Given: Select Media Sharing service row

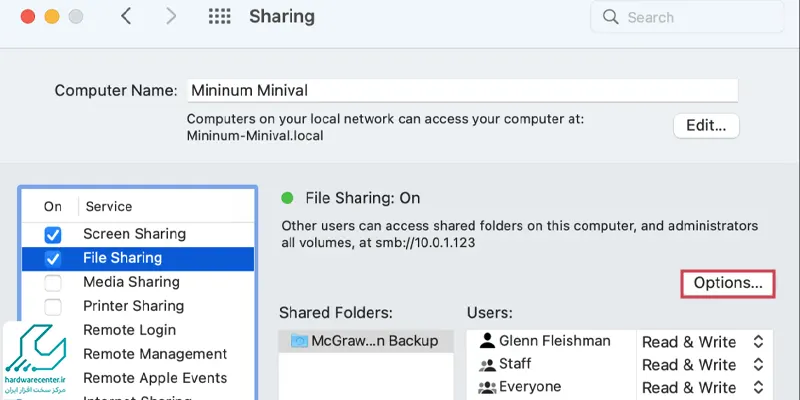Looking at the screenshot, I should (x=138, y=282).
